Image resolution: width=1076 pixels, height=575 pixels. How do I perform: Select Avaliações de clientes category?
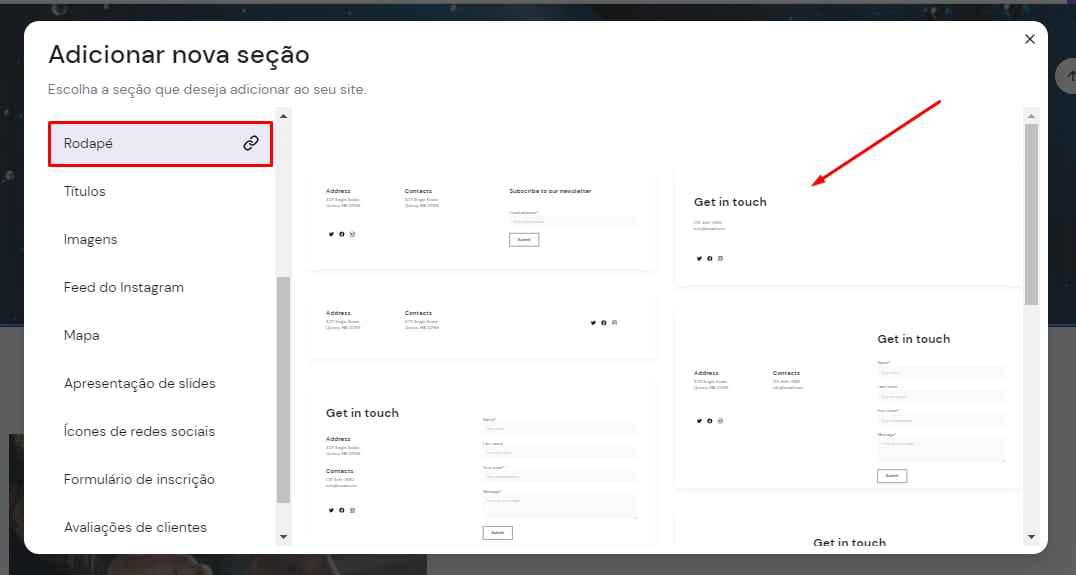click(x=135, y=527)
